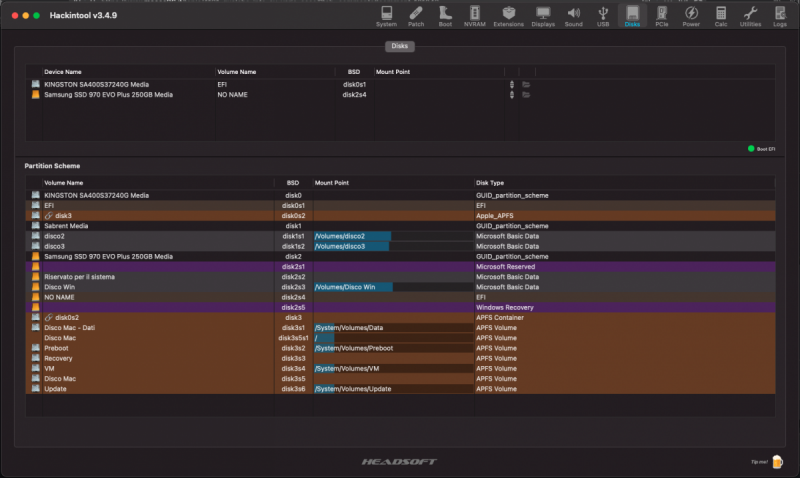Click the mount toggle for KINGSTON EFI
The image size is (800, 478).
tap(512, 85)
